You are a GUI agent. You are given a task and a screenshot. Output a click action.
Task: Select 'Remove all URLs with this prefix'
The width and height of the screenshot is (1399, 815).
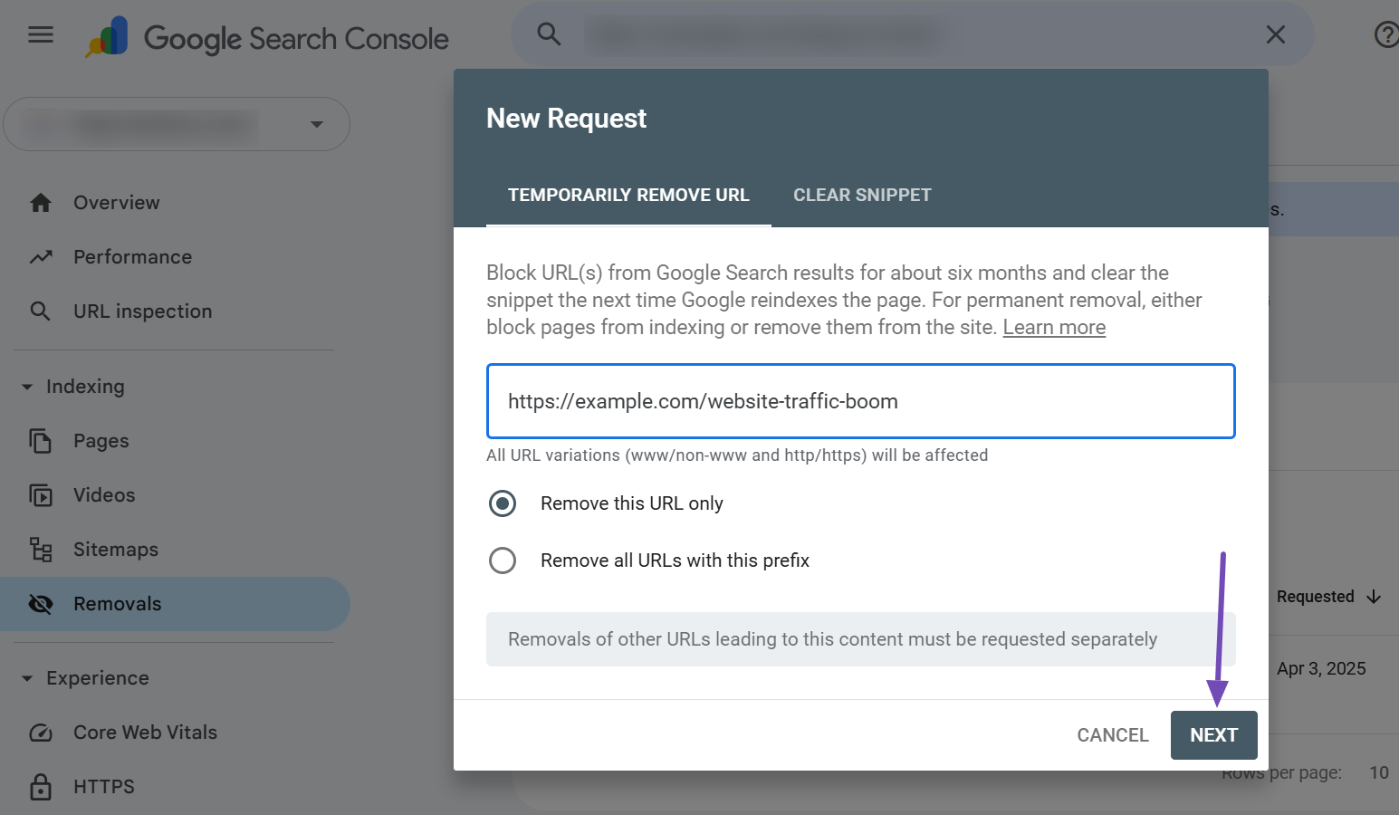click(x=502, y=561)
